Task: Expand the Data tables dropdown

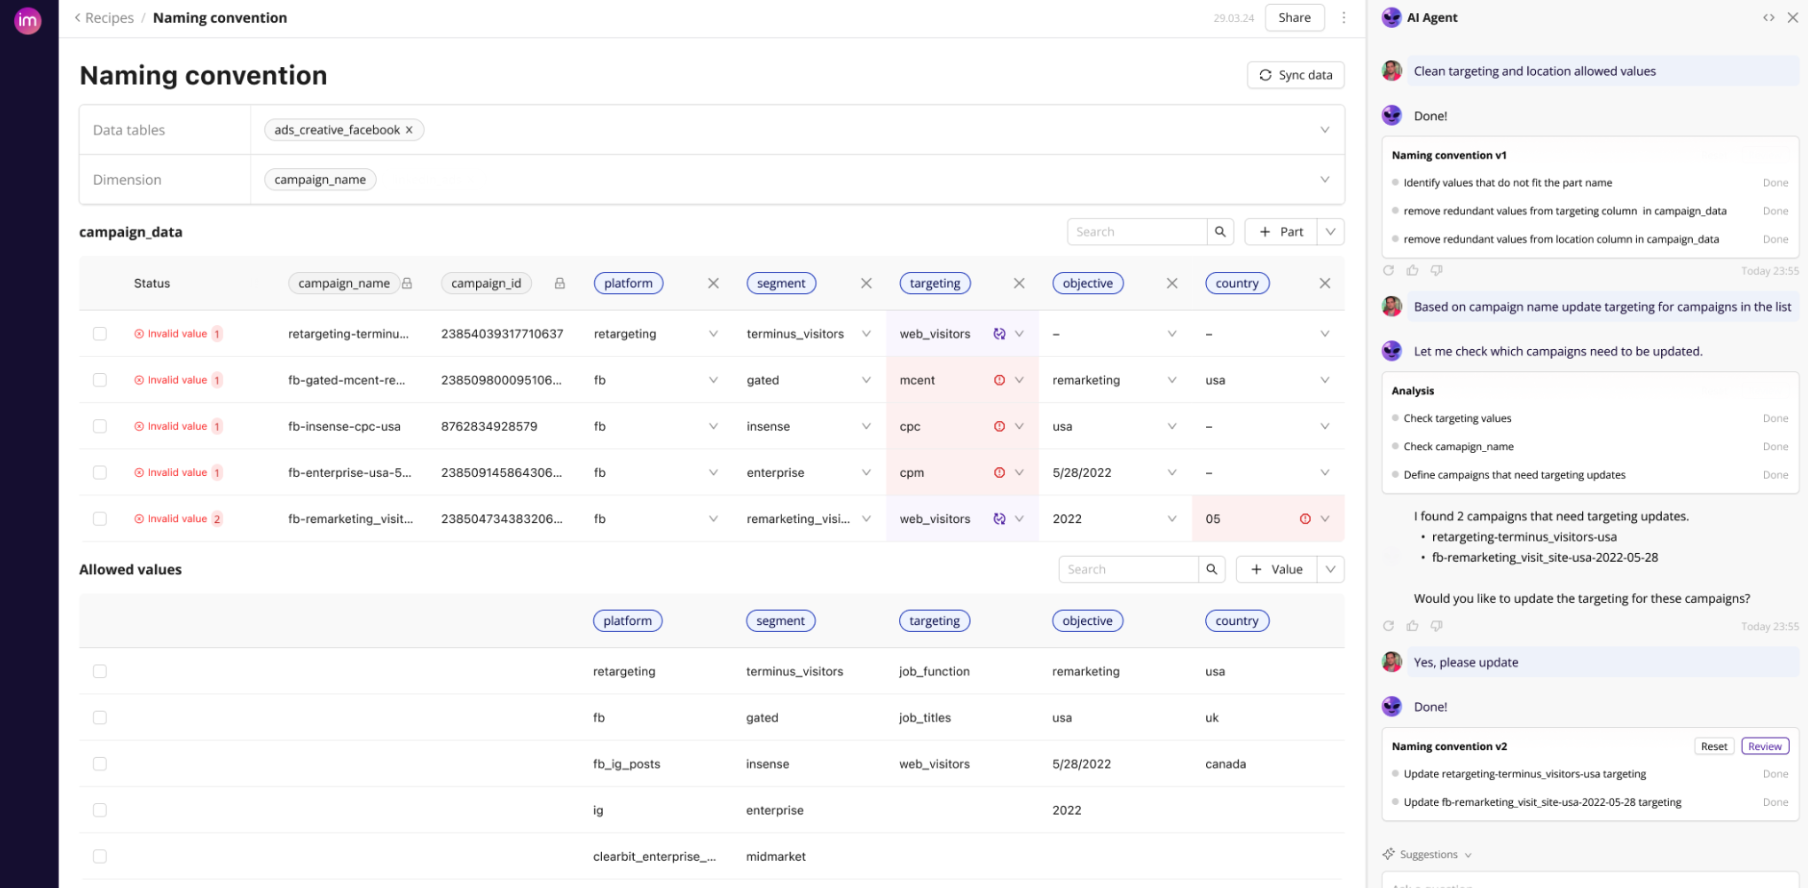Action: 1324,130
